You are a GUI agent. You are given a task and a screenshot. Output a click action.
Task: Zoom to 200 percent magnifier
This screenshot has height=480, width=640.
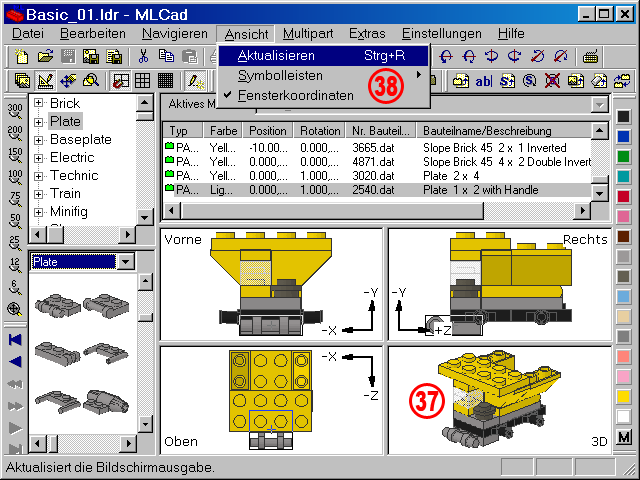(15, 133)
